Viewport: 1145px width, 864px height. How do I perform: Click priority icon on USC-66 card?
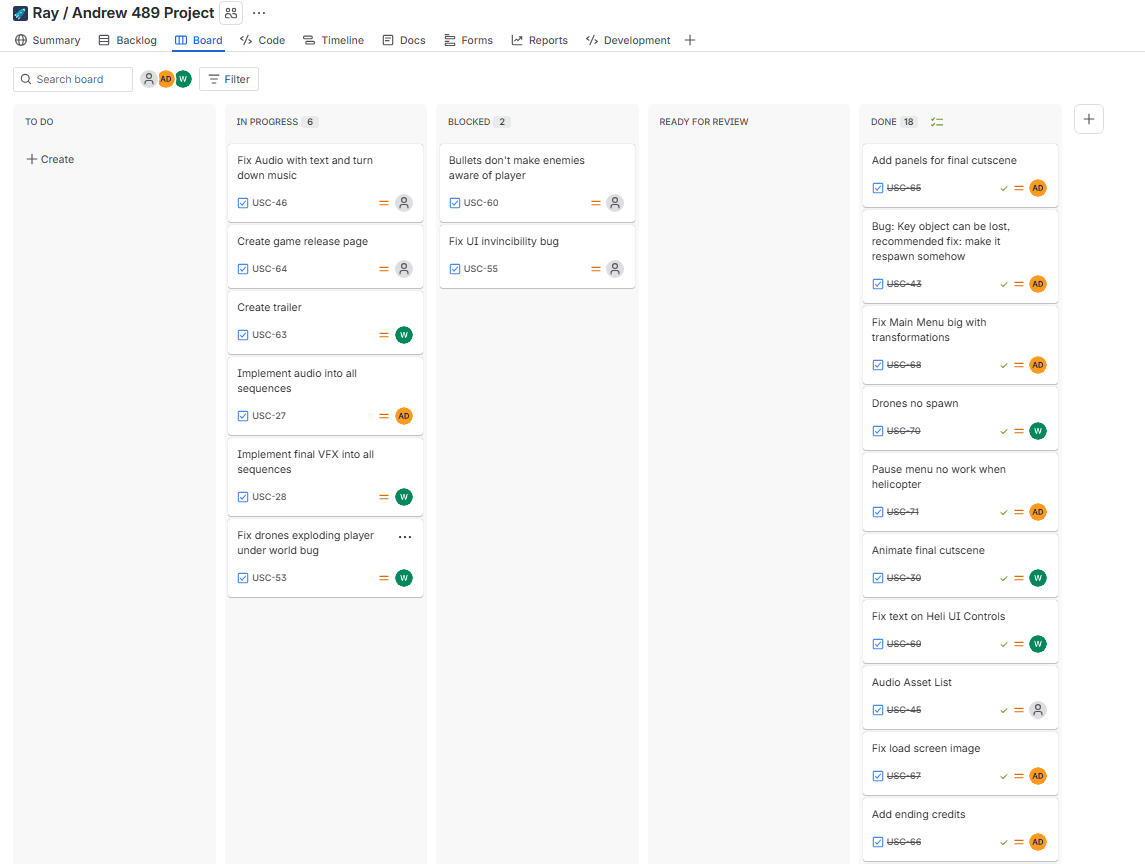pos(1019,842)
